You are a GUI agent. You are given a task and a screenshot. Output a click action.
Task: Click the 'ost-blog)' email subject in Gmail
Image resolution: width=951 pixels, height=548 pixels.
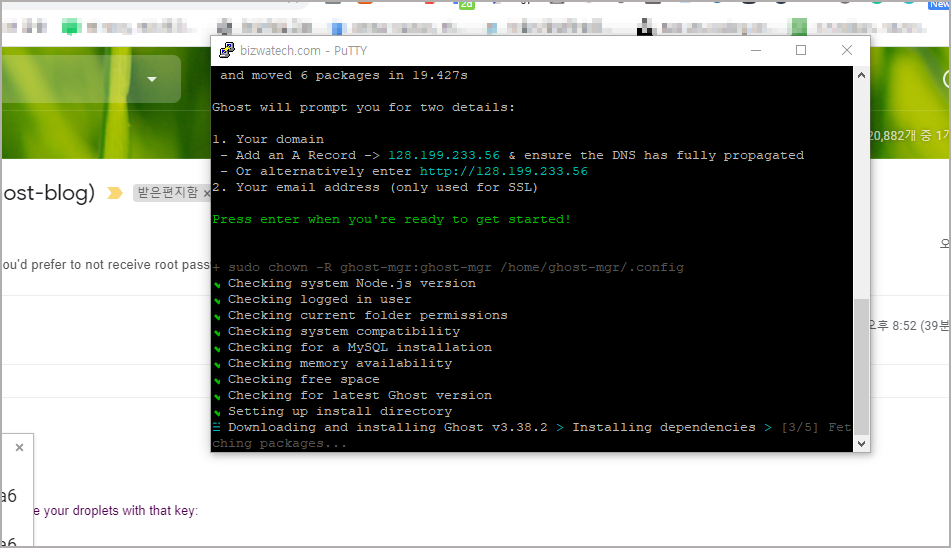point(49,193)
